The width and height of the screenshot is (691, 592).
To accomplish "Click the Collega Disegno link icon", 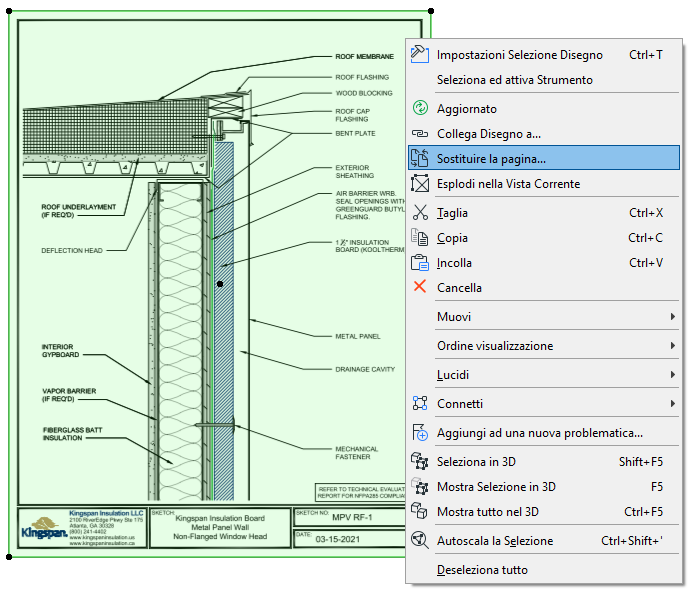I will tap(420, 133).
